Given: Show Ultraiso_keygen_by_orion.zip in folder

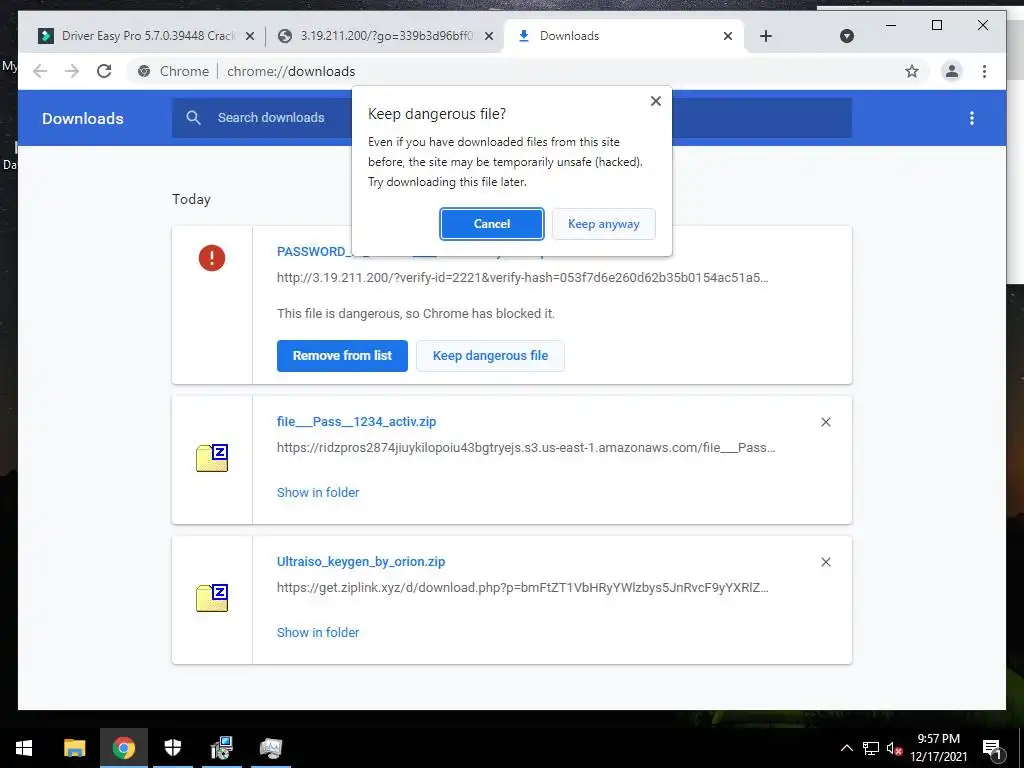Looking at the screenshot, I should coord(318,632).
